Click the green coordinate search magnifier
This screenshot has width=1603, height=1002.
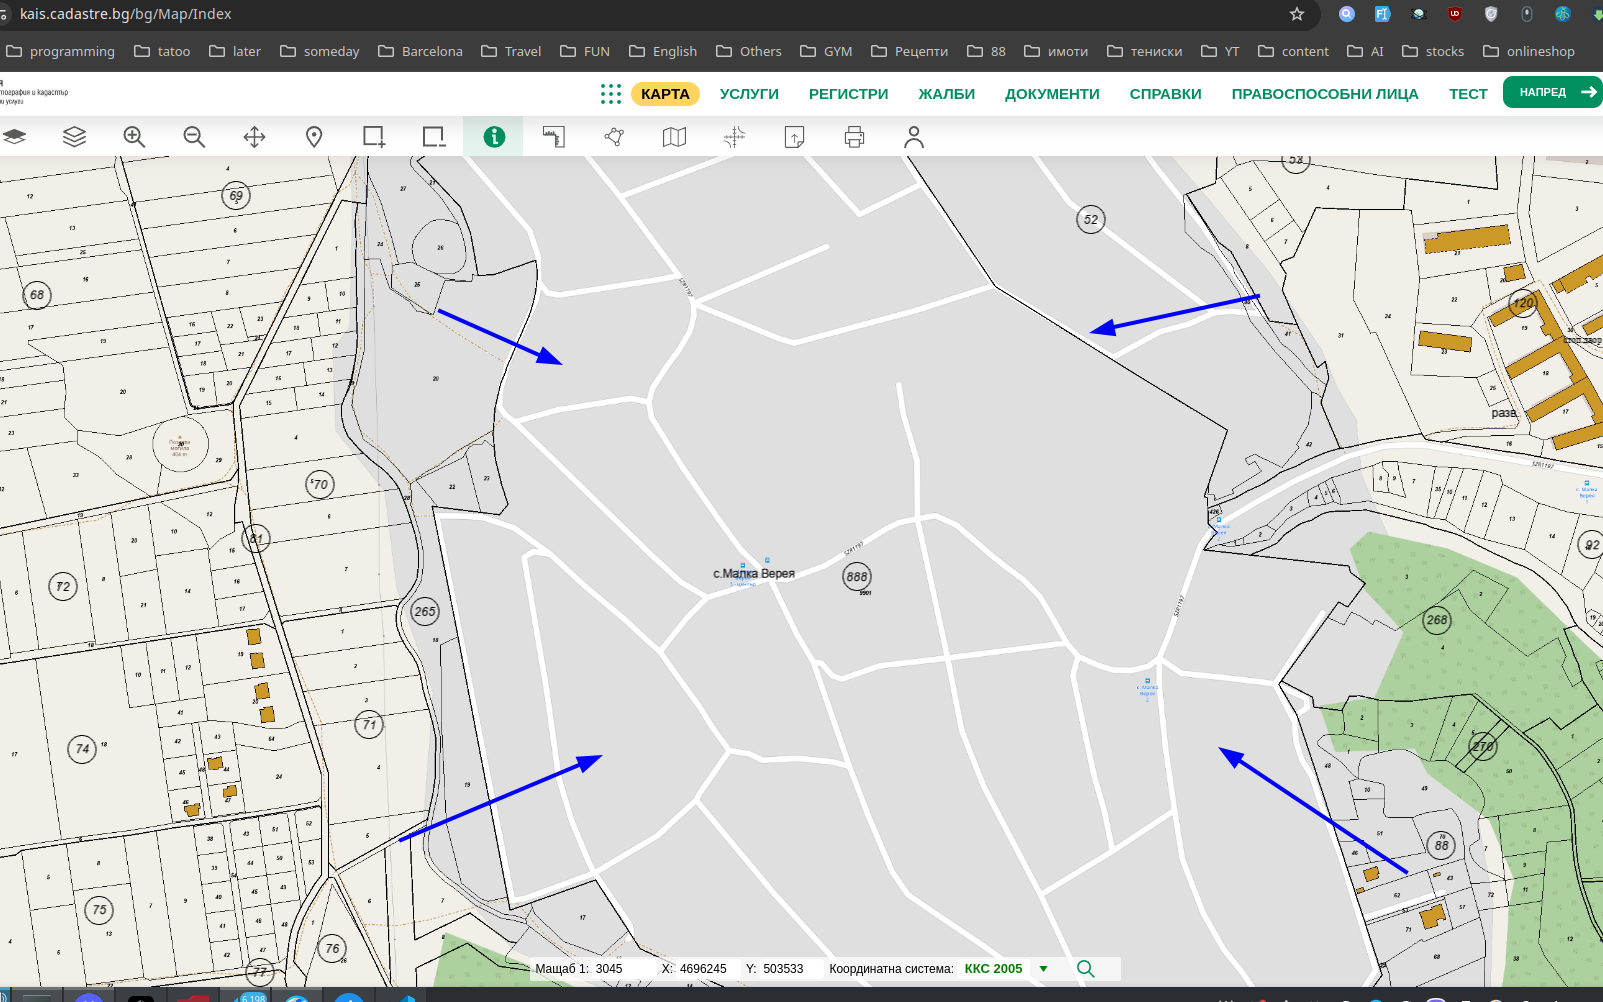pyautogui.click(x=1085, y=969)
